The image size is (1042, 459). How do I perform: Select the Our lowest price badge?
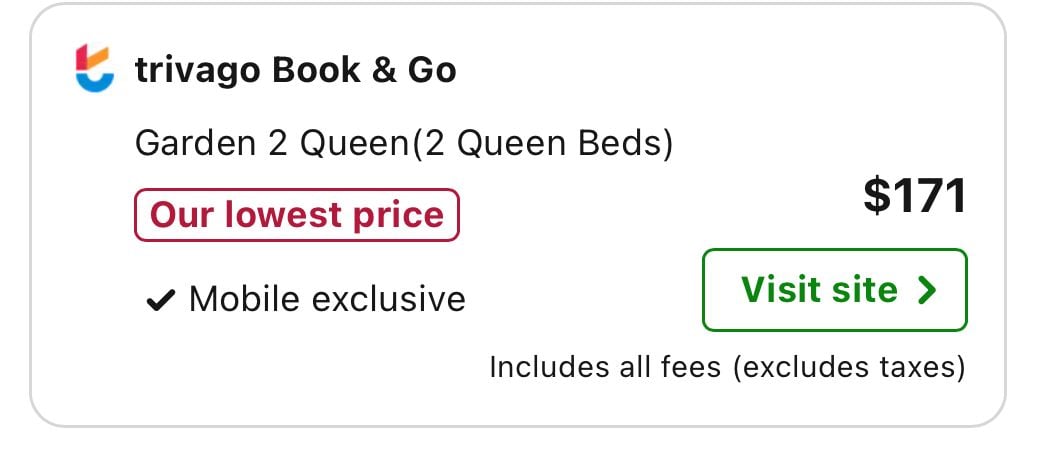297,215
